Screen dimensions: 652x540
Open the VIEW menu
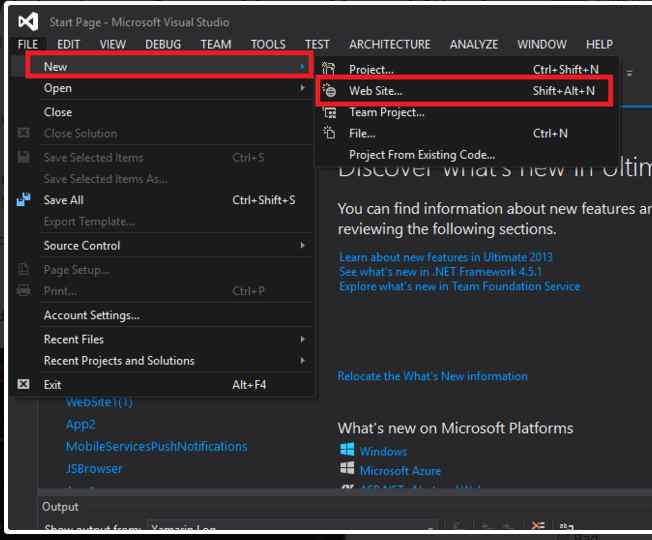(113, 44)
